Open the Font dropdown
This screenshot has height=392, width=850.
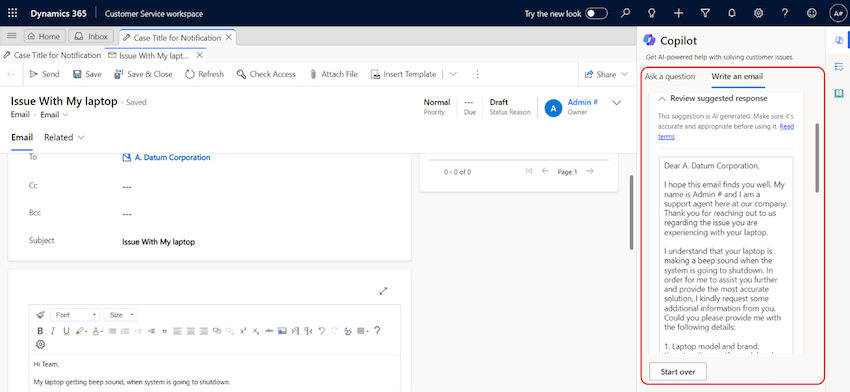(x=75, y=315)
